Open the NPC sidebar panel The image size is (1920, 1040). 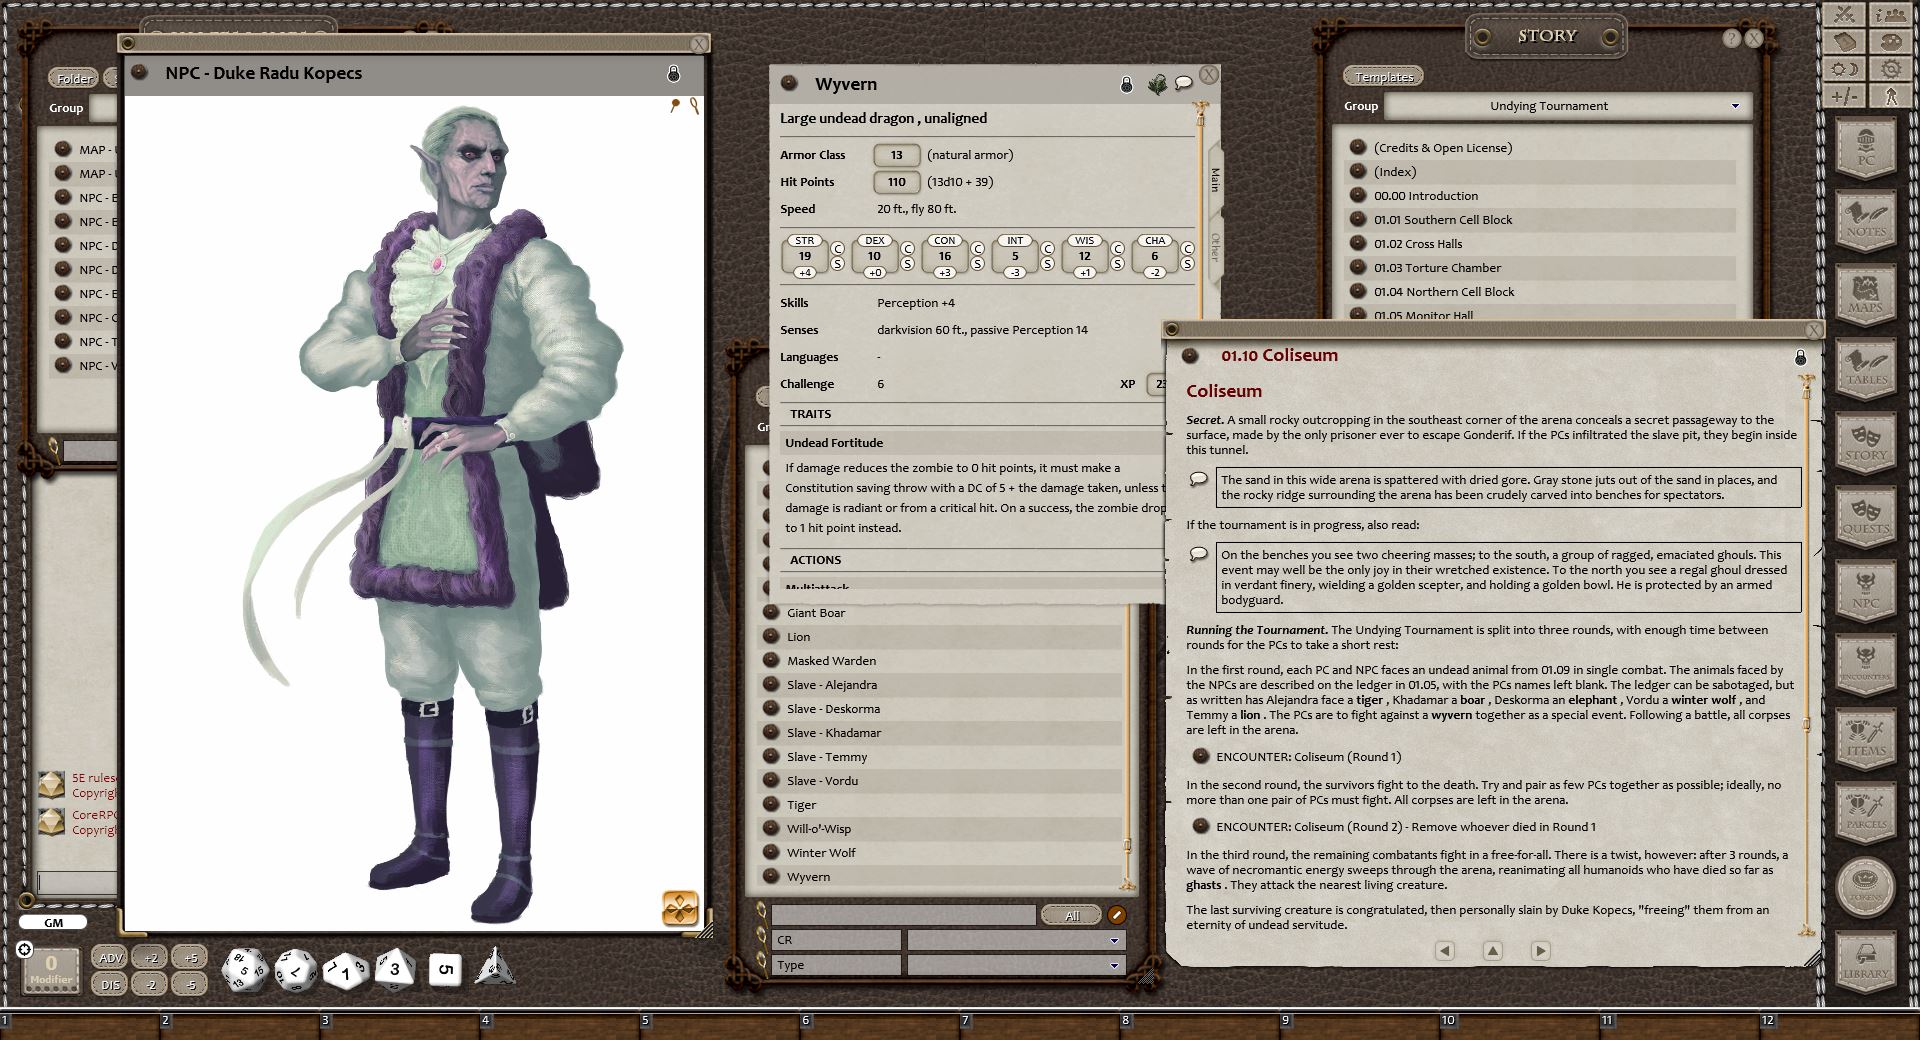1865,591
